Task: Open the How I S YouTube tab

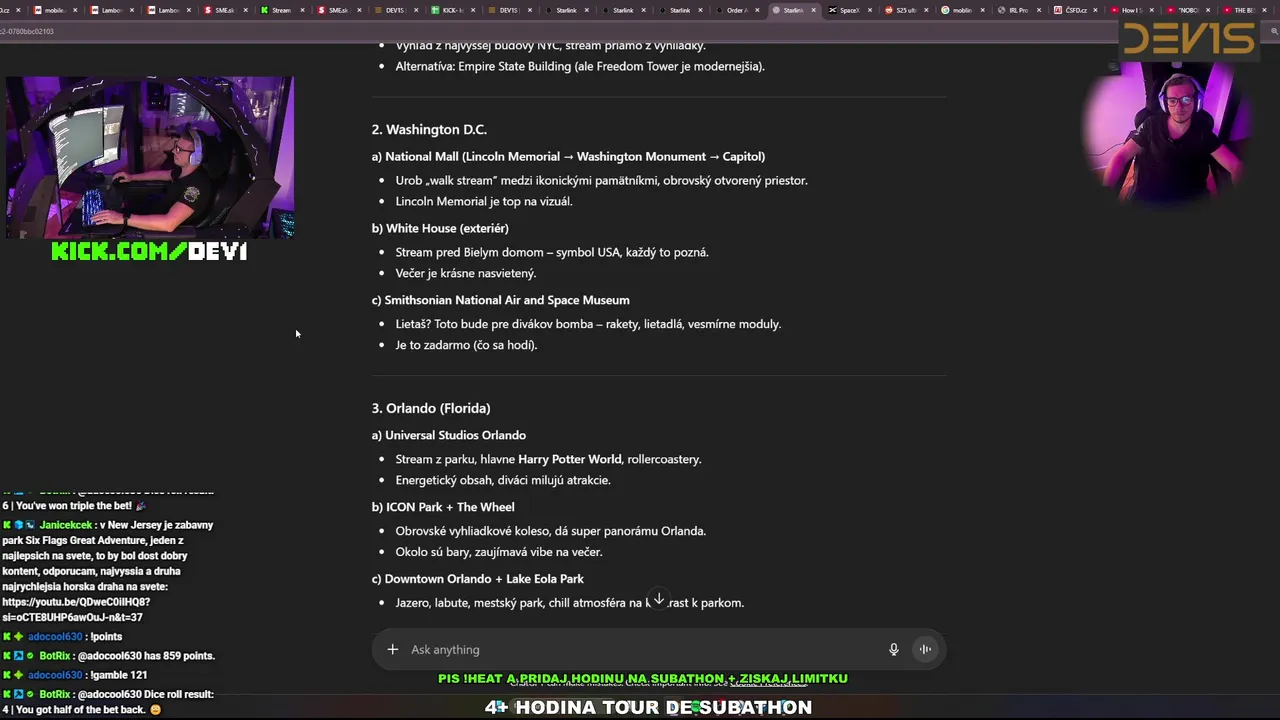Action: click(1130, 10)
